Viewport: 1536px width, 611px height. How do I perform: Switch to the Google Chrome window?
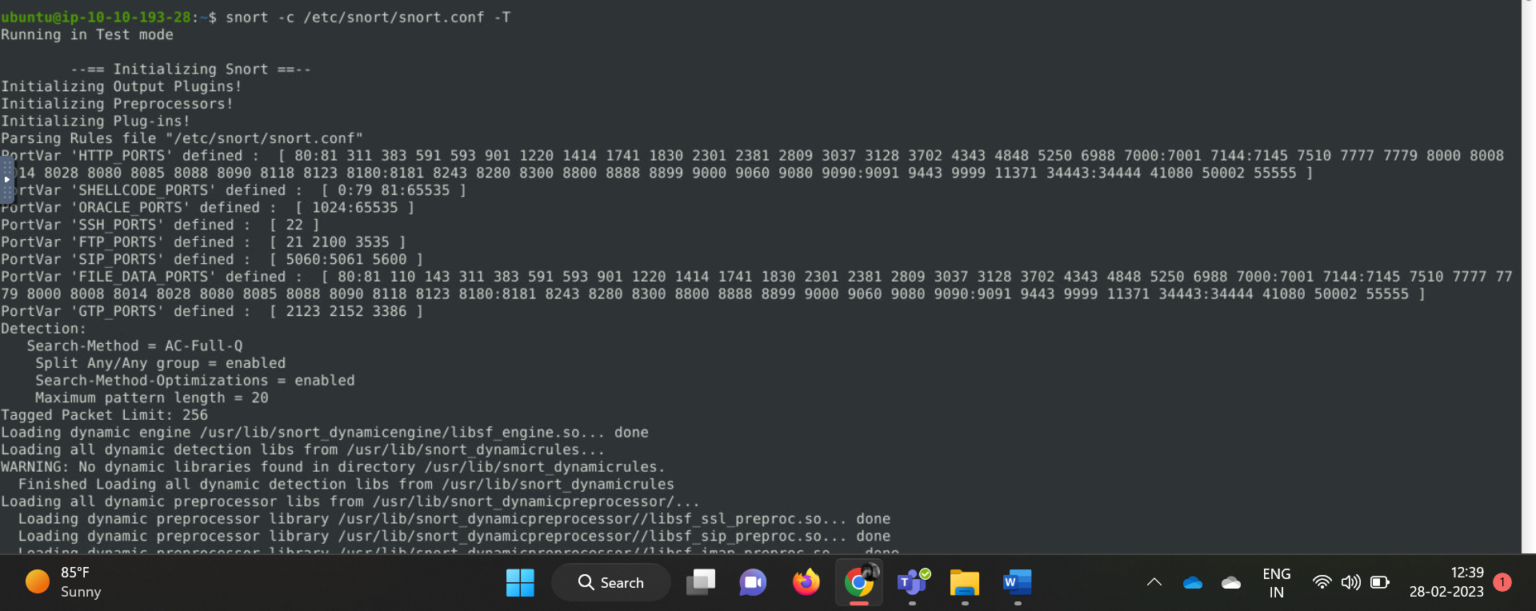858,582
